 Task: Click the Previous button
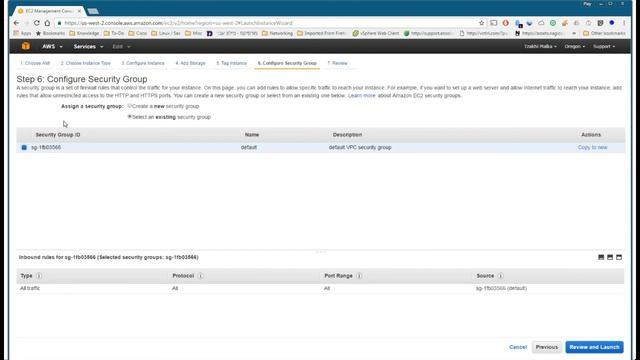pyautogui.click(x=547, y=347)
